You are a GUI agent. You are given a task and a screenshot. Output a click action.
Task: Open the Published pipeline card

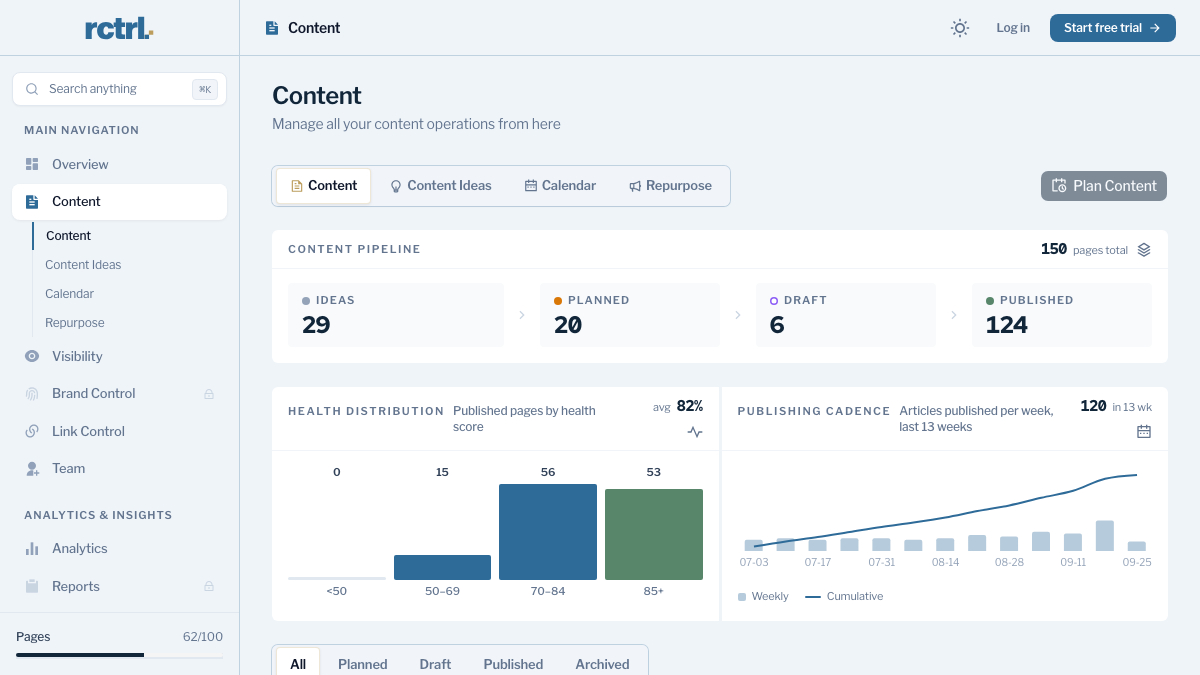point(1062,315)
